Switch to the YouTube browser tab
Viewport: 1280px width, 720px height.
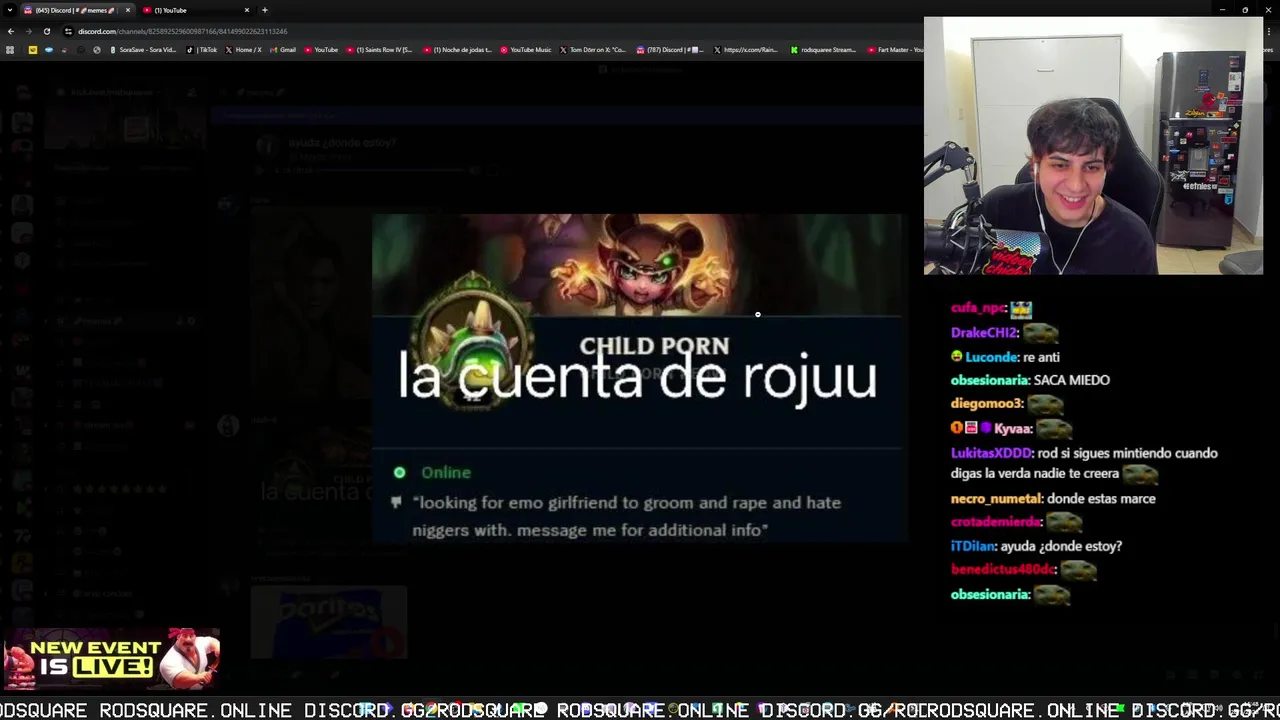point(195,10)
